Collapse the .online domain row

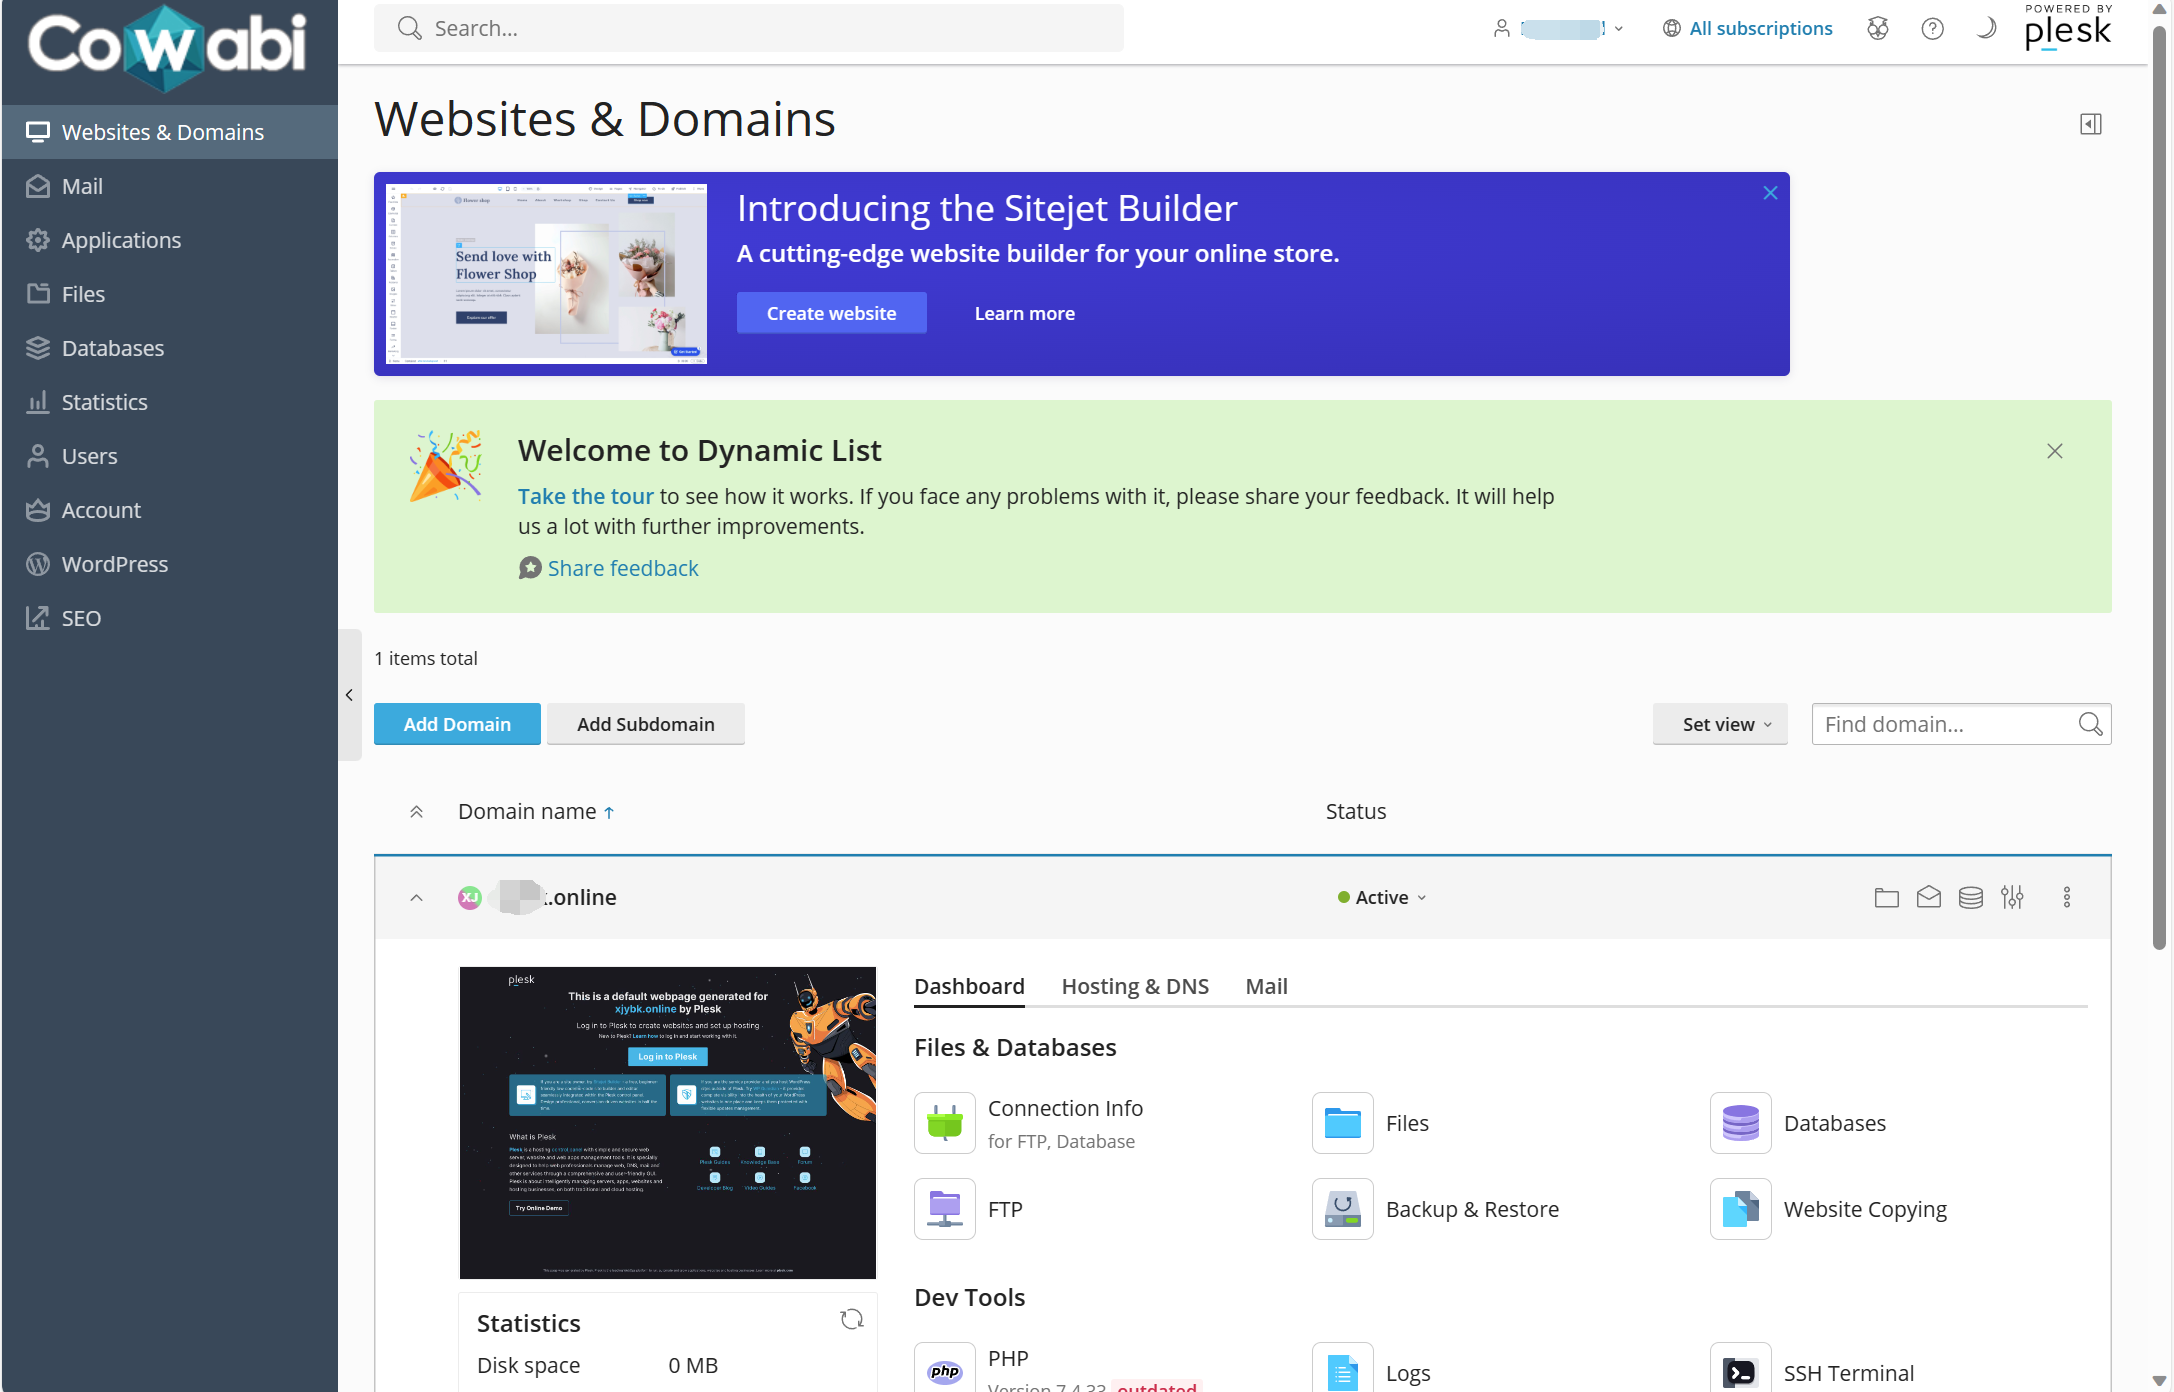[417, 897]
